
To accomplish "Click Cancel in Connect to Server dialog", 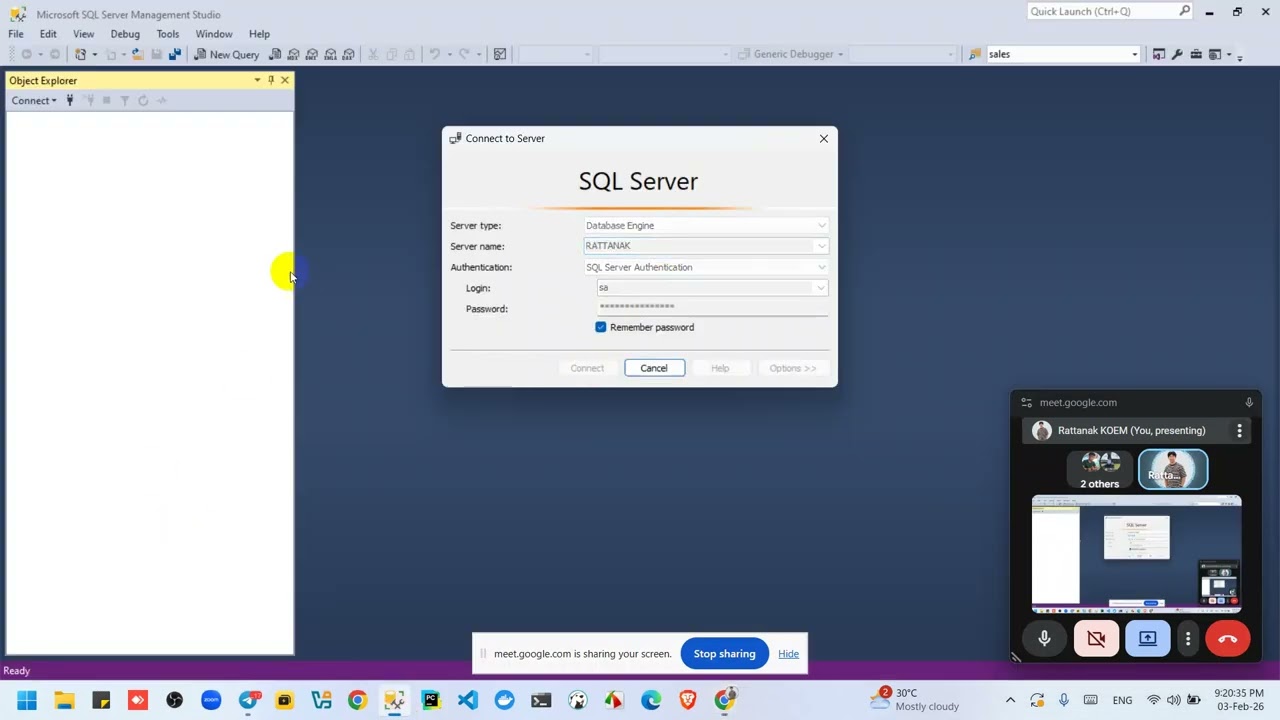I will pyautogui.click(x=654, y=368).
